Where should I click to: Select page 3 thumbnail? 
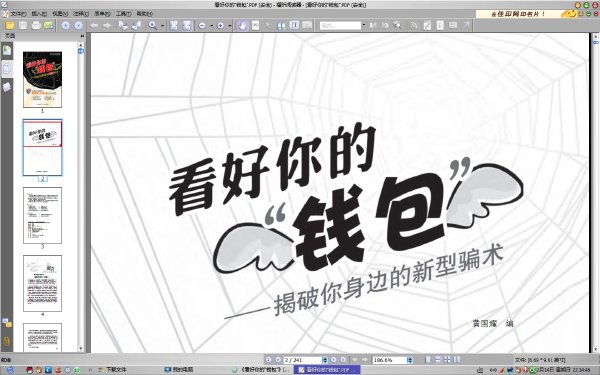(42, 215)
